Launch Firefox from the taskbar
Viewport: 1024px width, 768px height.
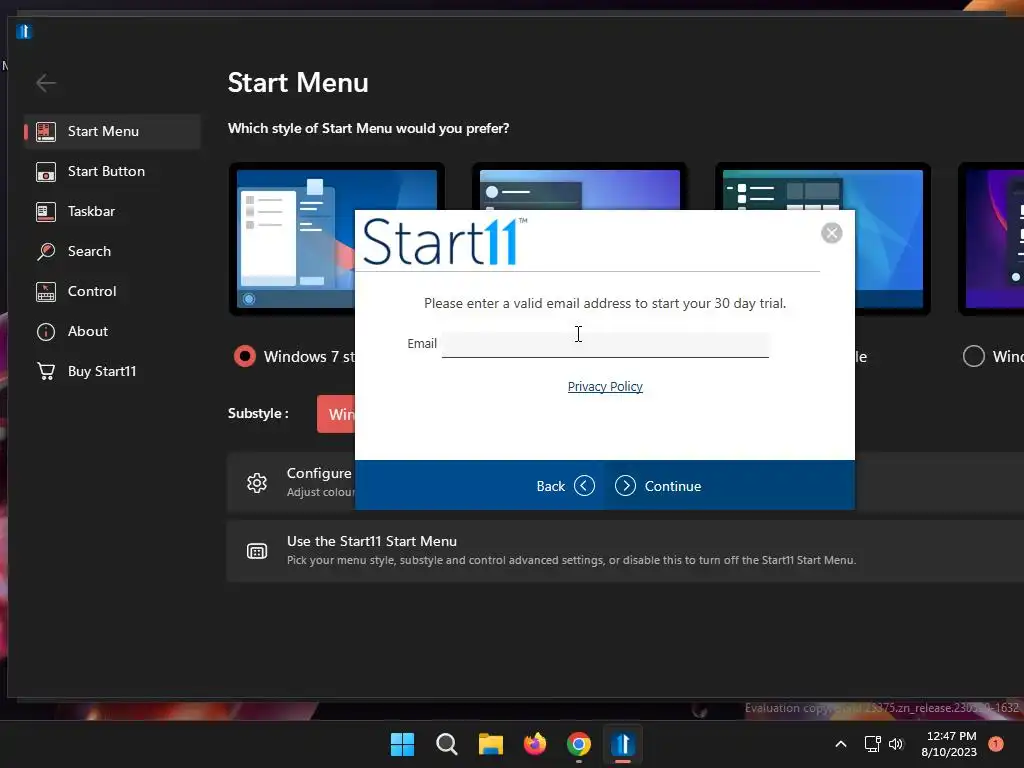click(x=535, y=744)
